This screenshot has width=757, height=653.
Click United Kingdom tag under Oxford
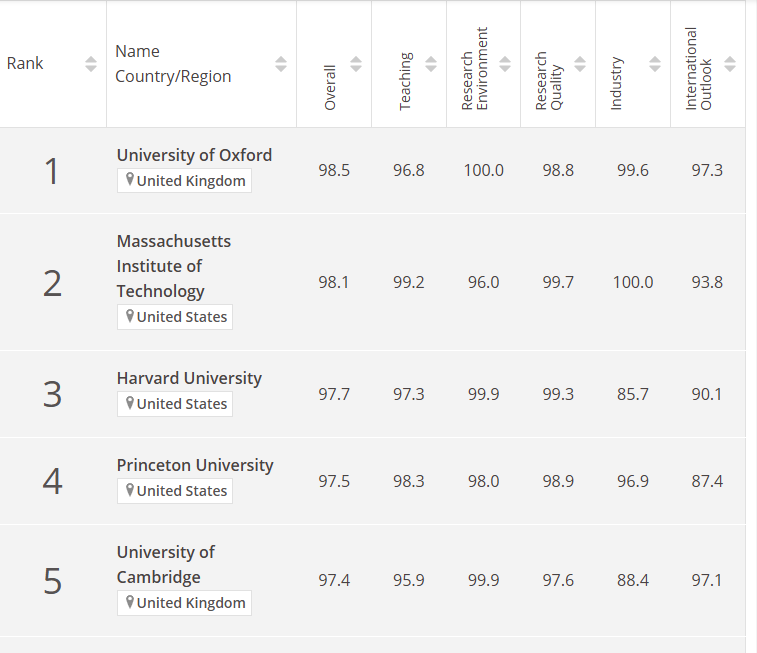click(184, 181)
